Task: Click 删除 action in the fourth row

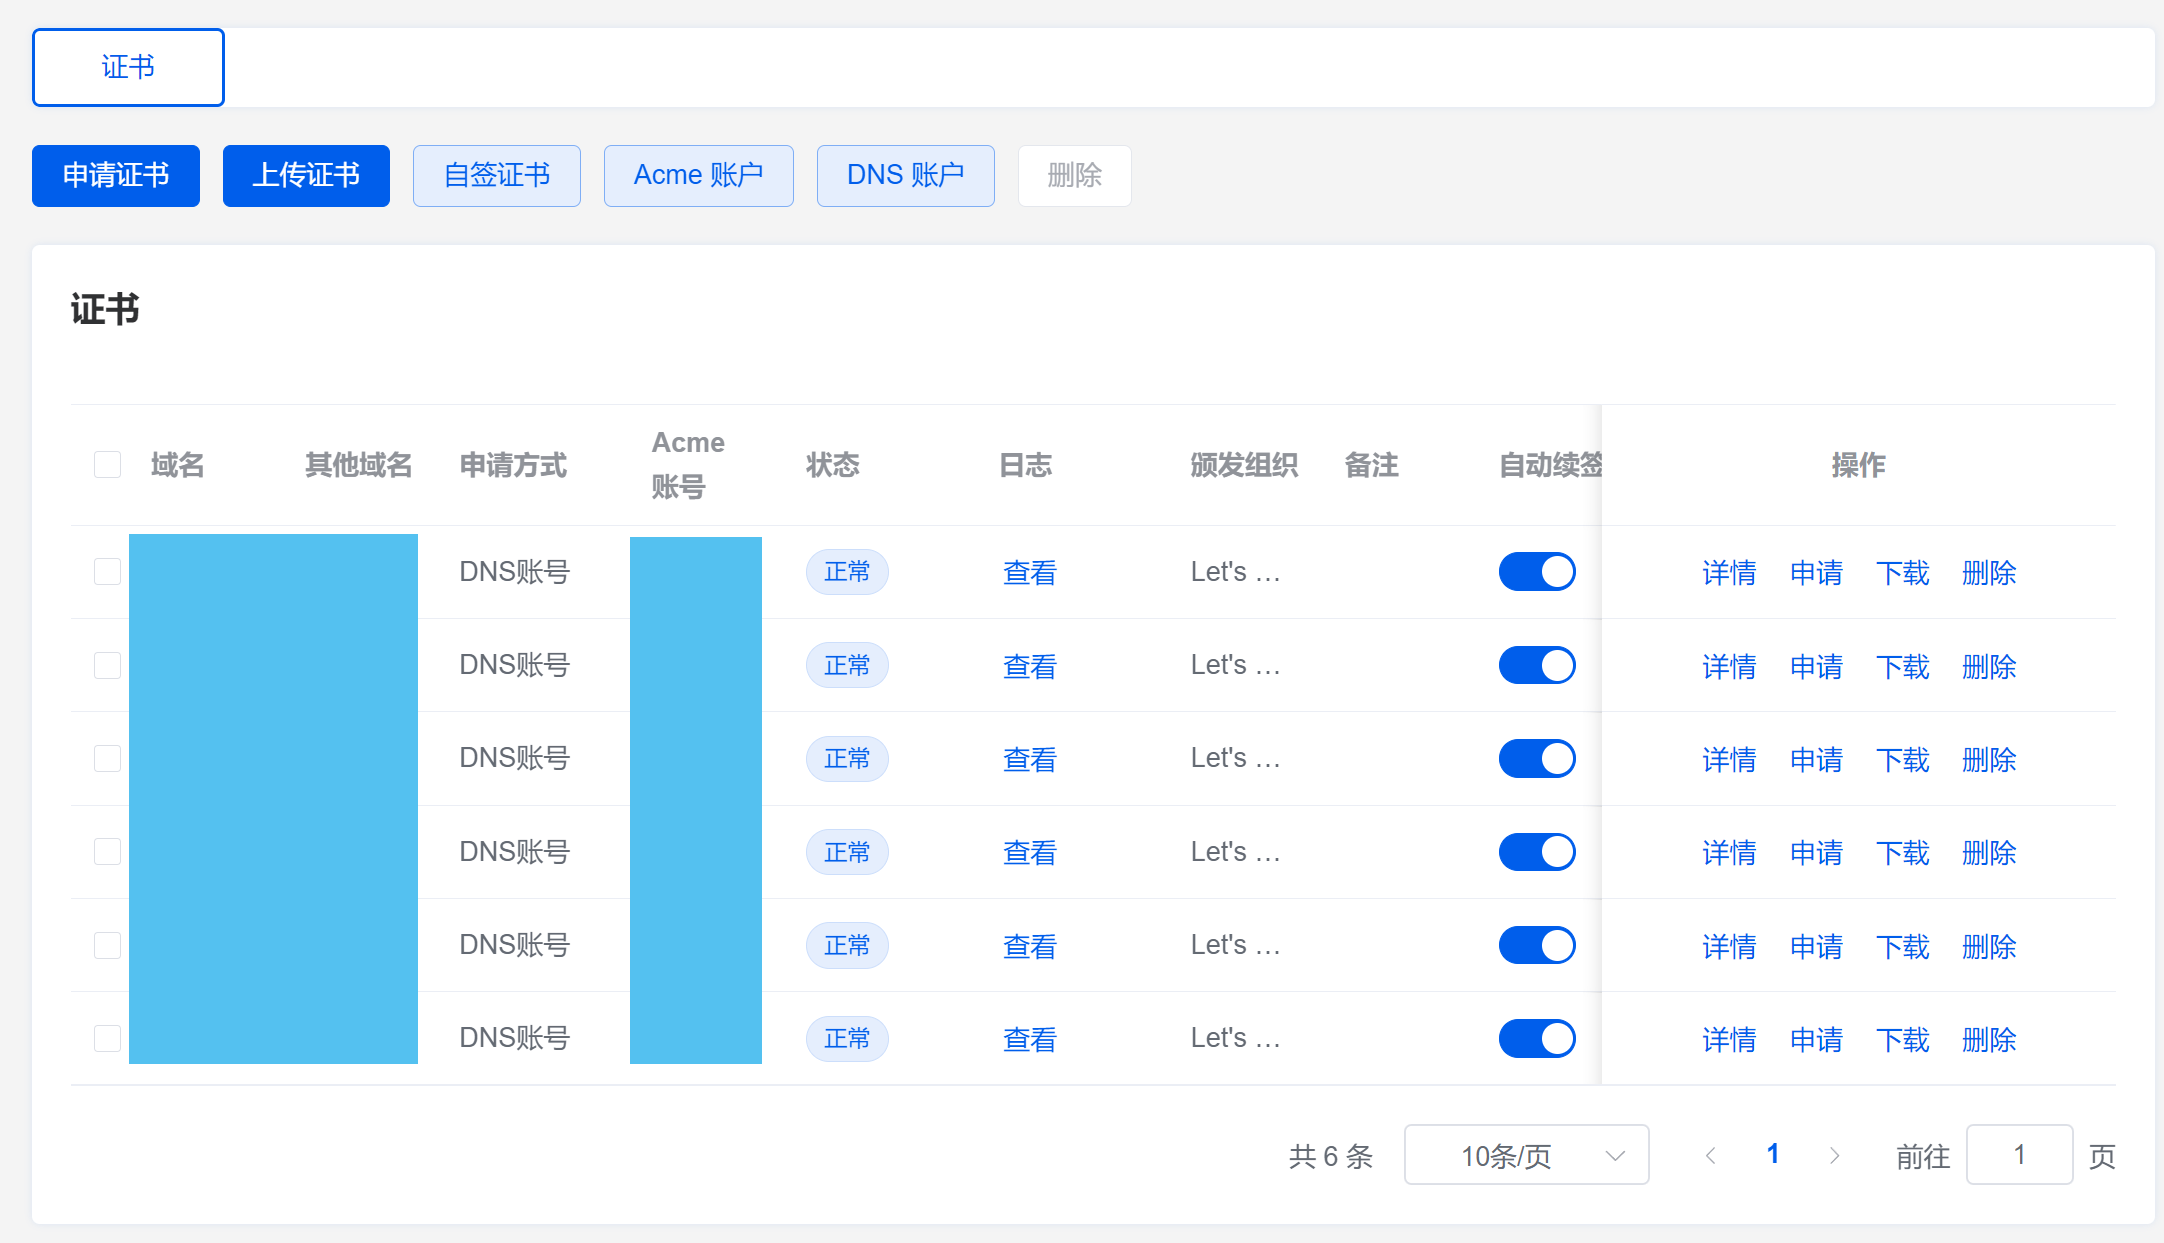Action: [x=1989, y=853]
